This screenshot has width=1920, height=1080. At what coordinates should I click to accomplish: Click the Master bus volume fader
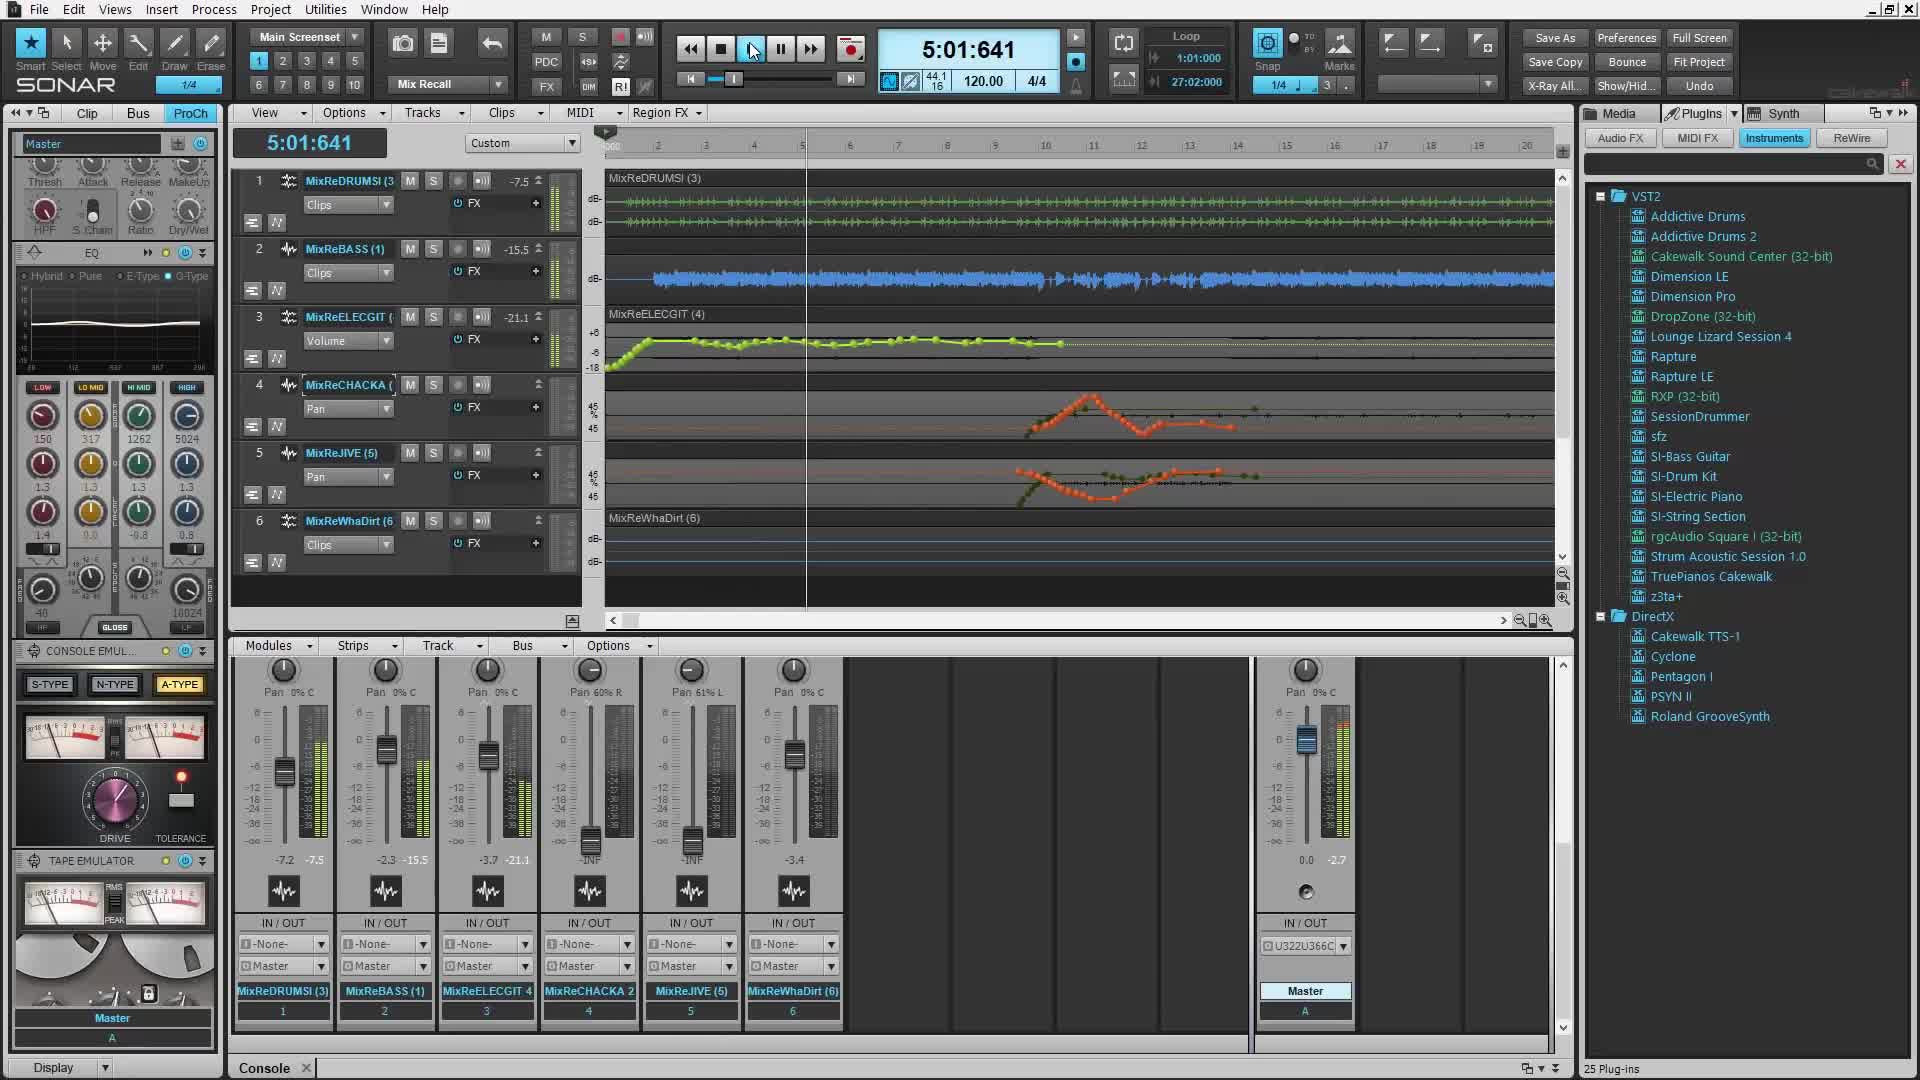point(1306,741)
